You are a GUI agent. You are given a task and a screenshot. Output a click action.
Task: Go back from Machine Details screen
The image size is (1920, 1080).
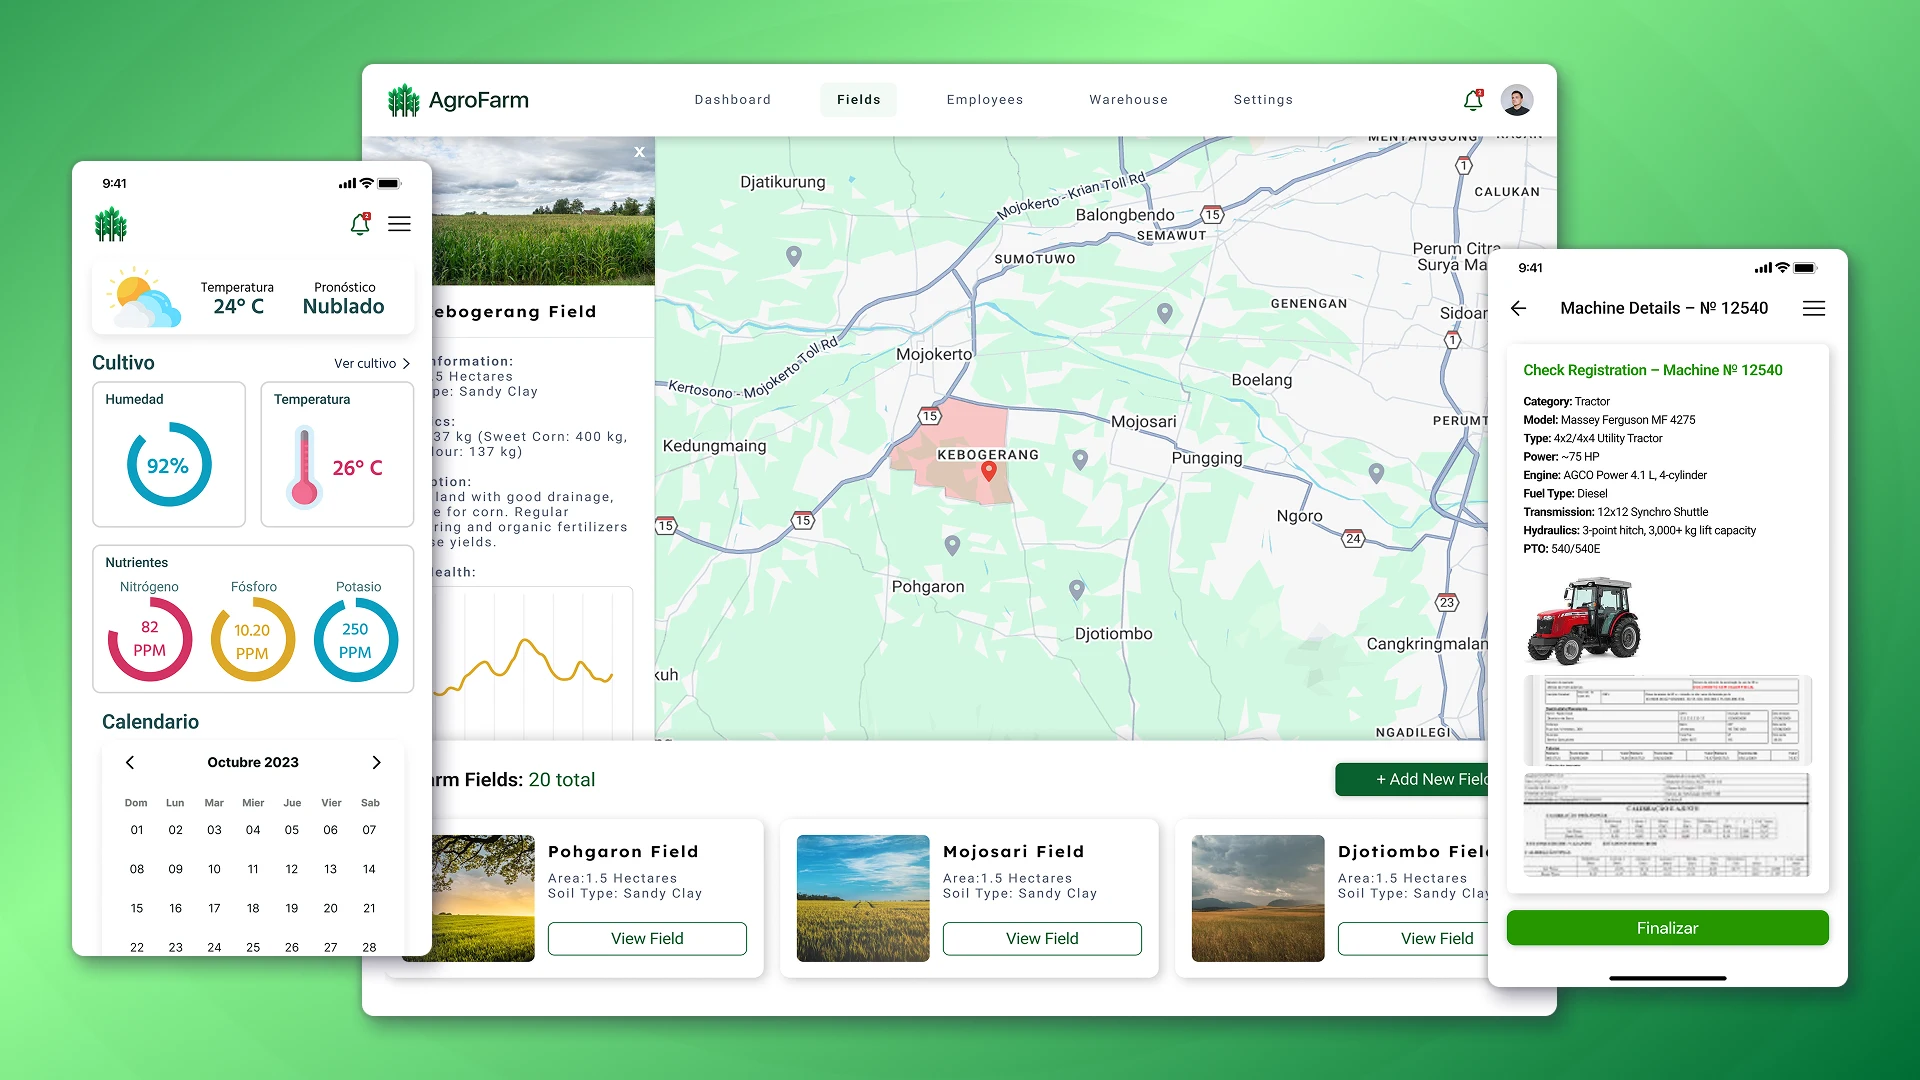point(1518,309)
